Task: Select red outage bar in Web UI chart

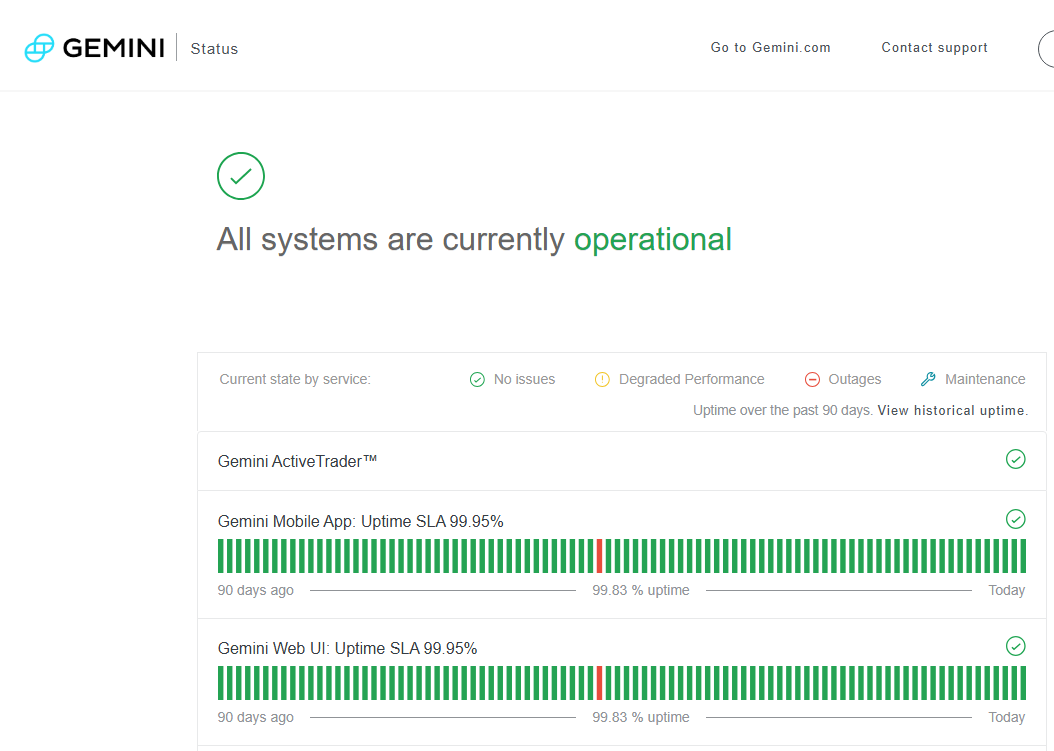Action: click(599, 683)
